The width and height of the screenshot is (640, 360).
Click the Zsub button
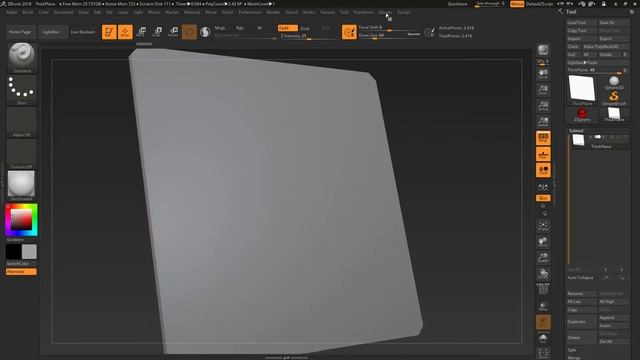pos(305,28)
